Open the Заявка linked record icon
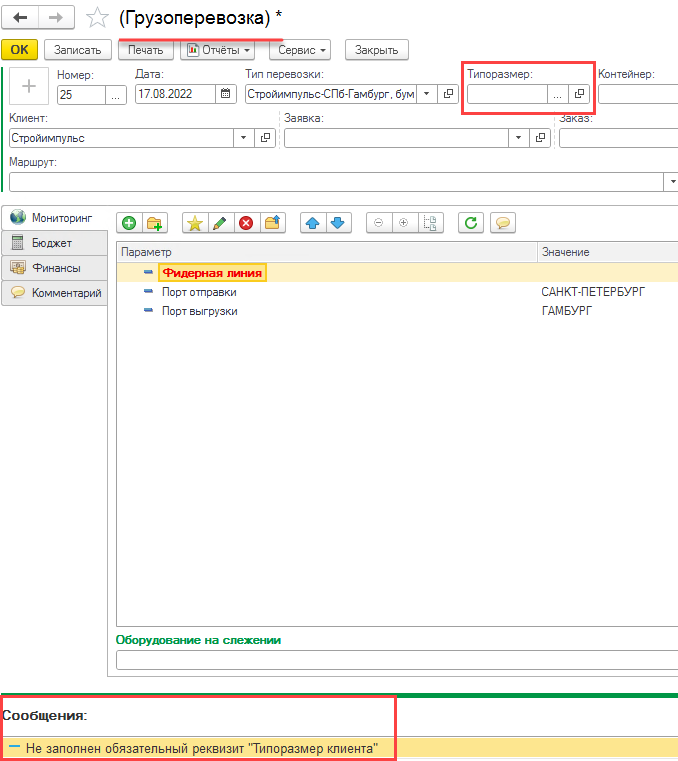The width and height of the screenshot is (678, 761). (540, 138)
